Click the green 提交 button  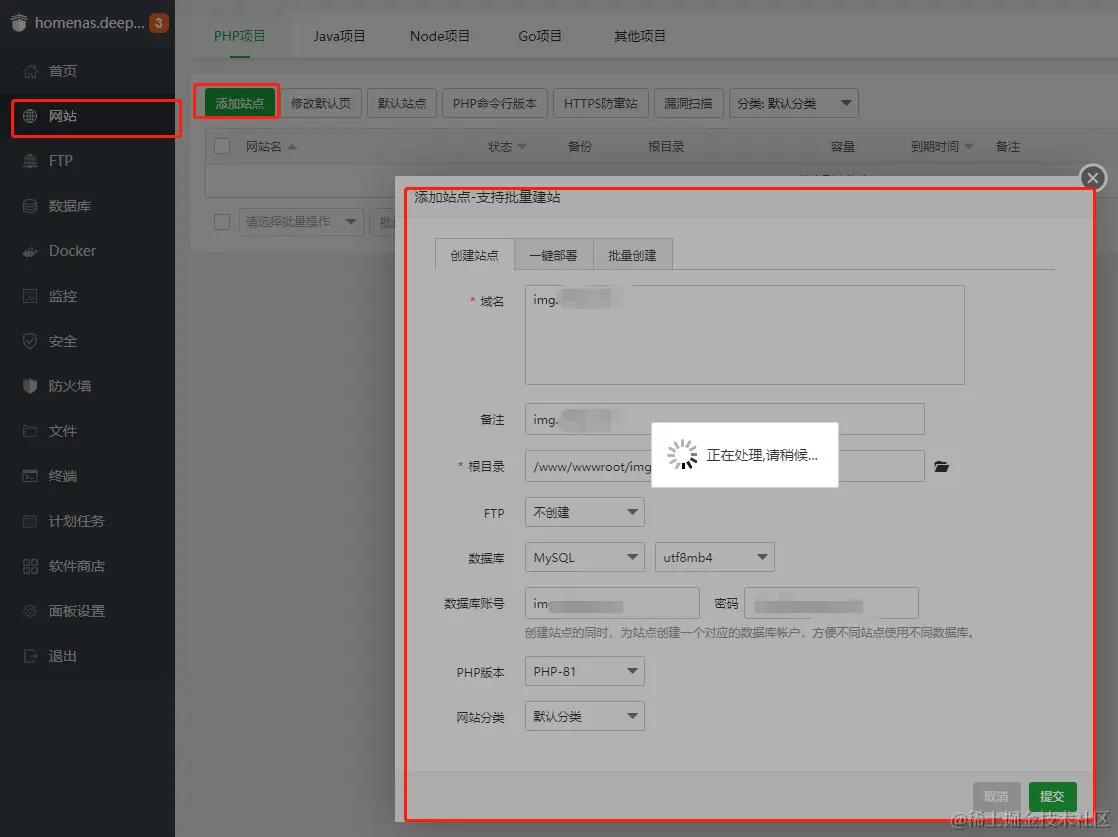[1052, 796]
